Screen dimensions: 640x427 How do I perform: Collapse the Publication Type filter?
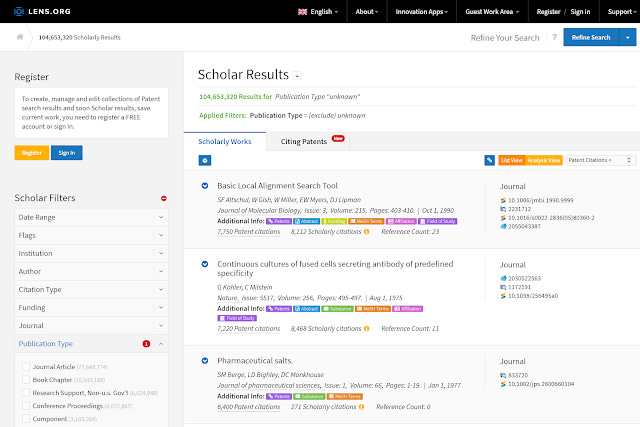pos(91,344)
